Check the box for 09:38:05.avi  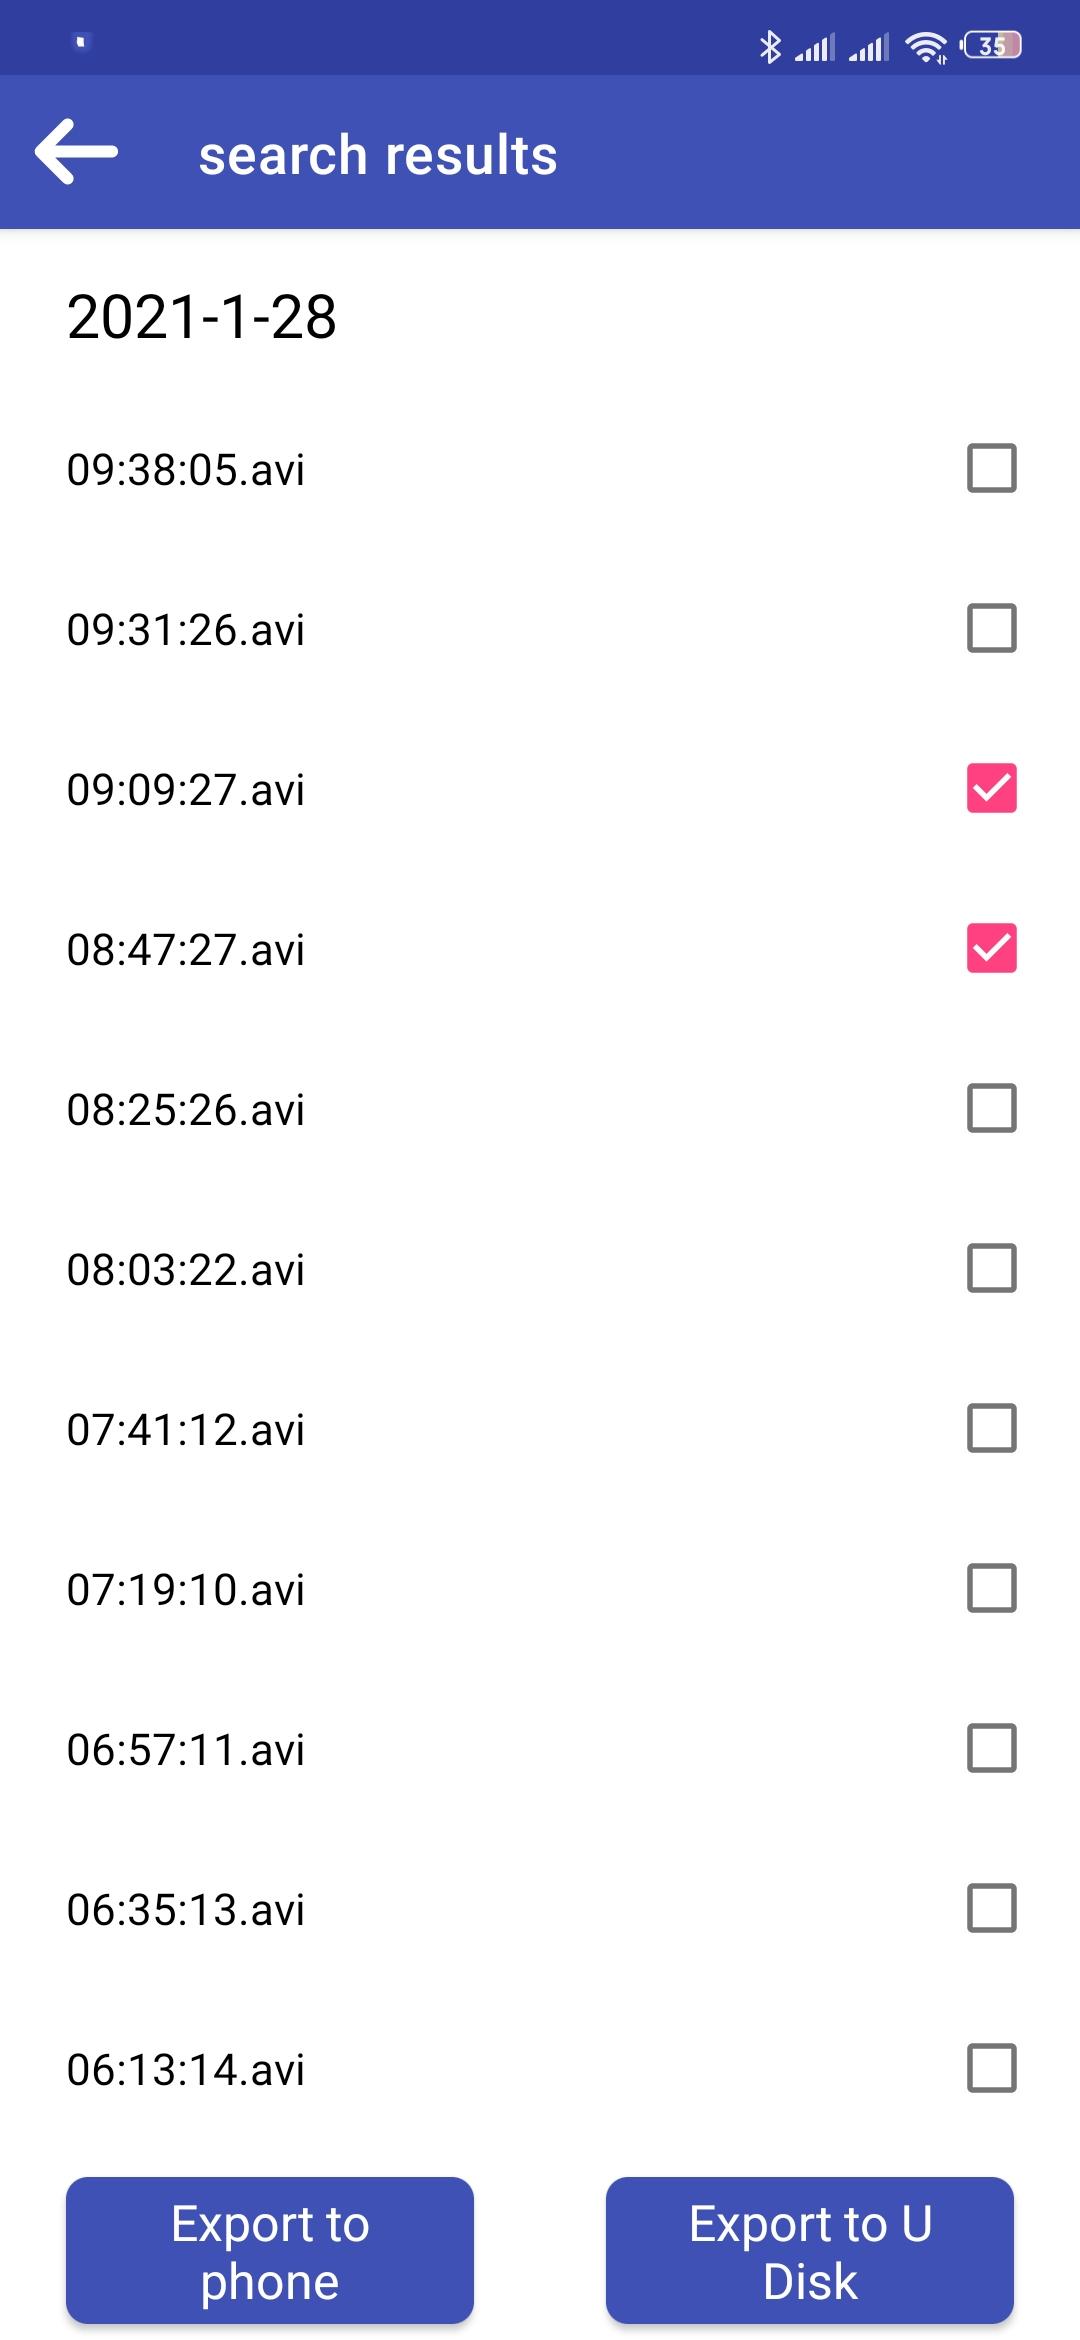click(992, 468)
